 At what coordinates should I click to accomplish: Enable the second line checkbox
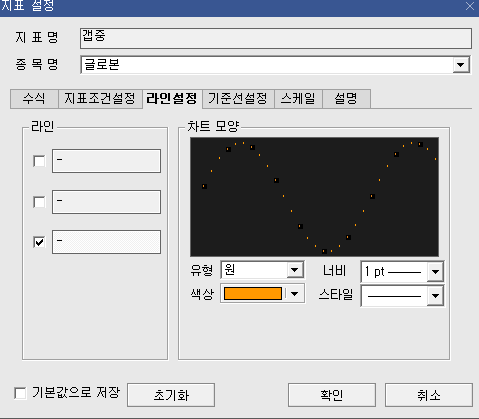click(x=39, y=202)
